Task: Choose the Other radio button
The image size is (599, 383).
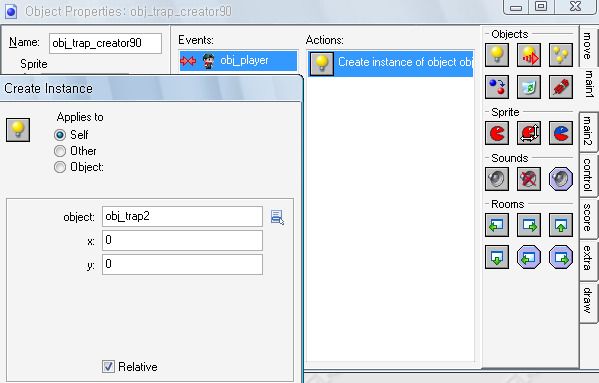Action: 60,151
